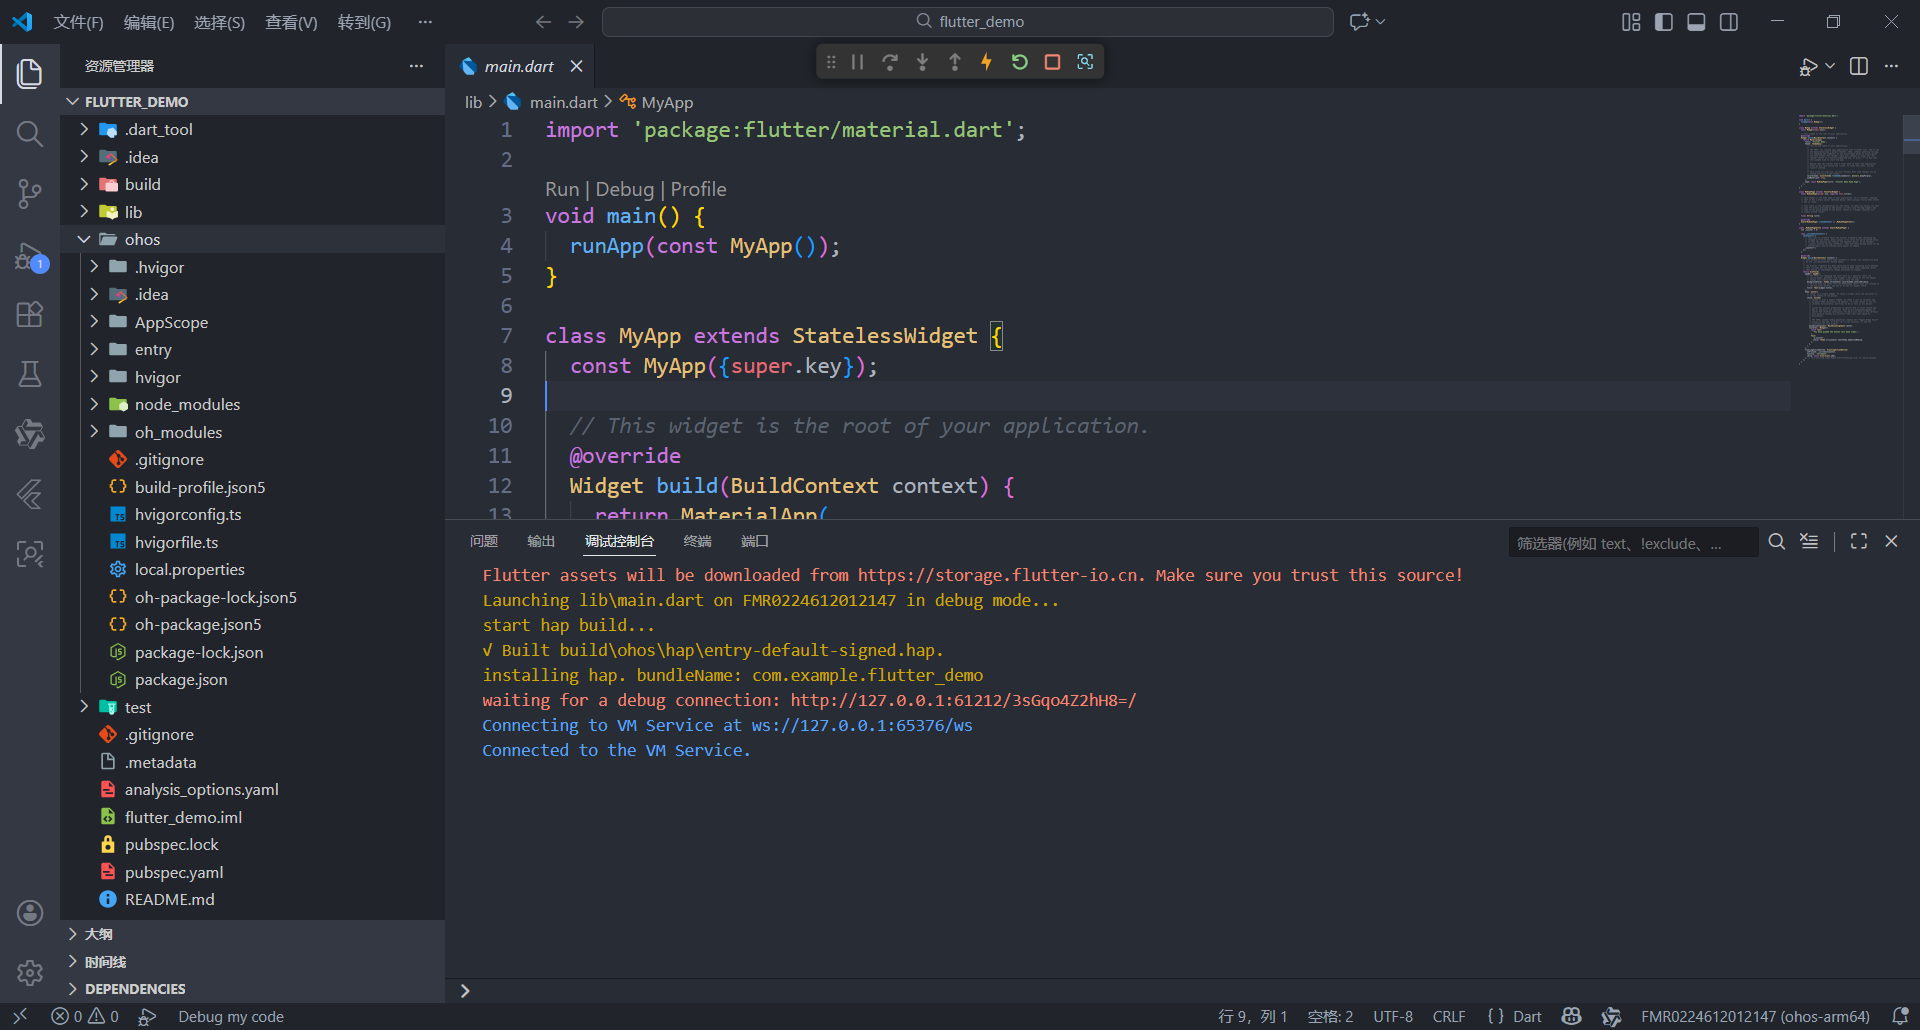Pause the debug session
Viewport: 1920px width, 1030px height.
(857, 62)
